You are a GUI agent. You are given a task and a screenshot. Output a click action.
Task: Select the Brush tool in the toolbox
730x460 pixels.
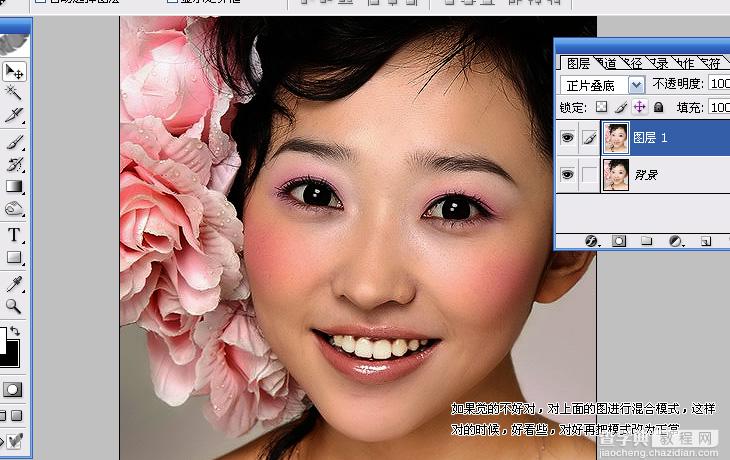14,142
